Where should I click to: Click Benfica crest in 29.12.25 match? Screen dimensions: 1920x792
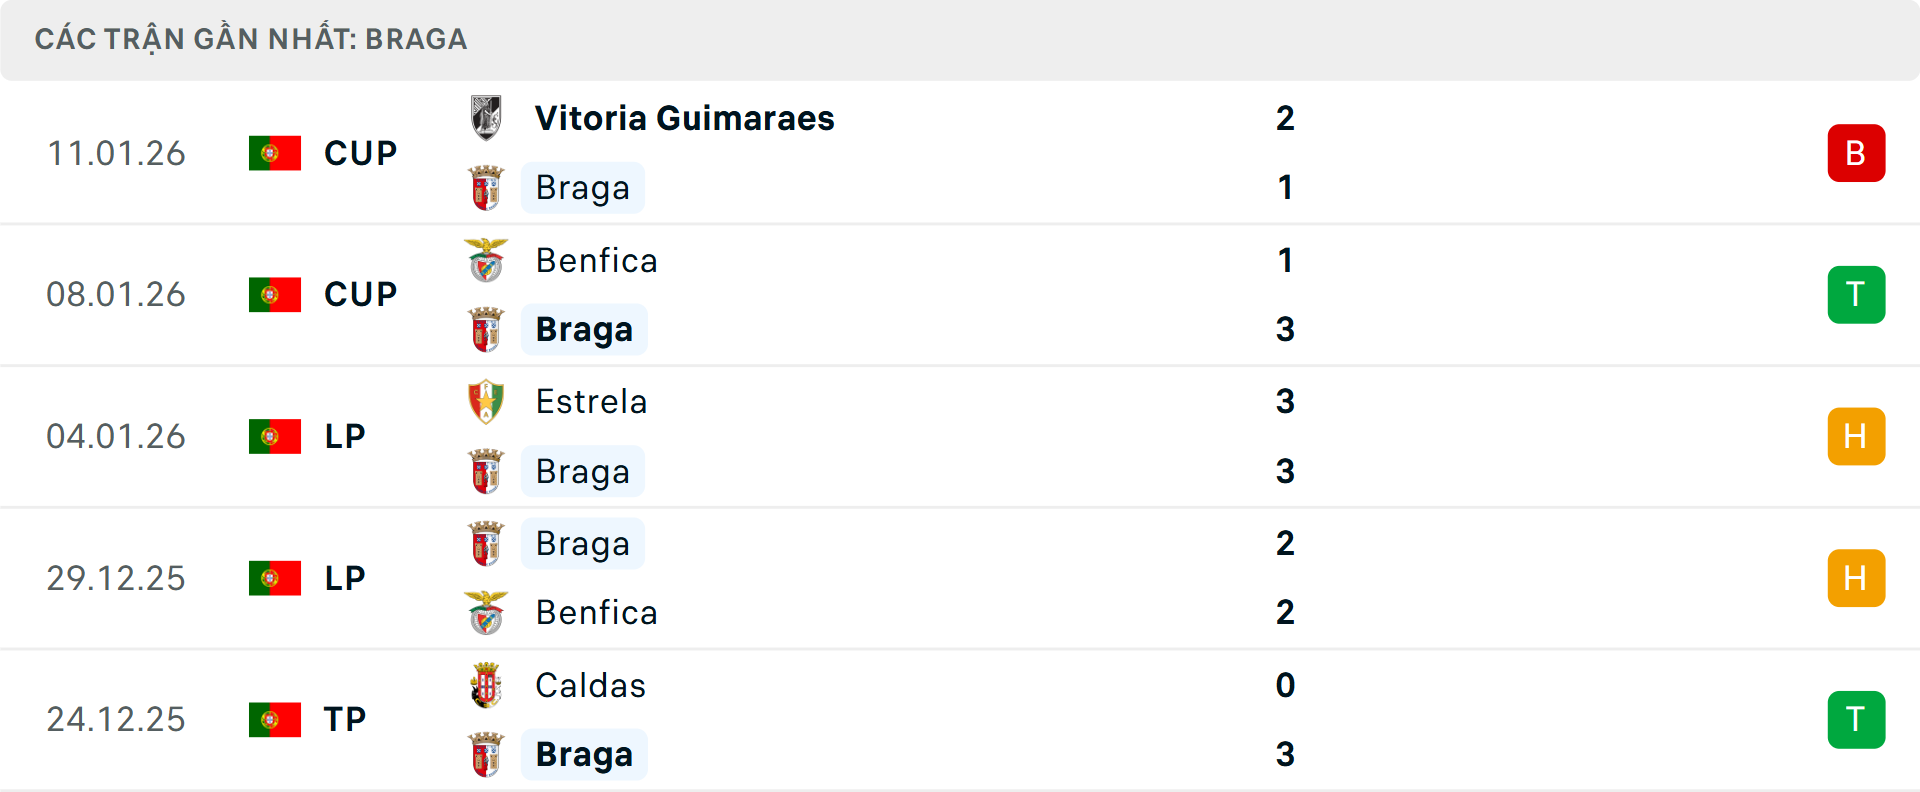486,613
